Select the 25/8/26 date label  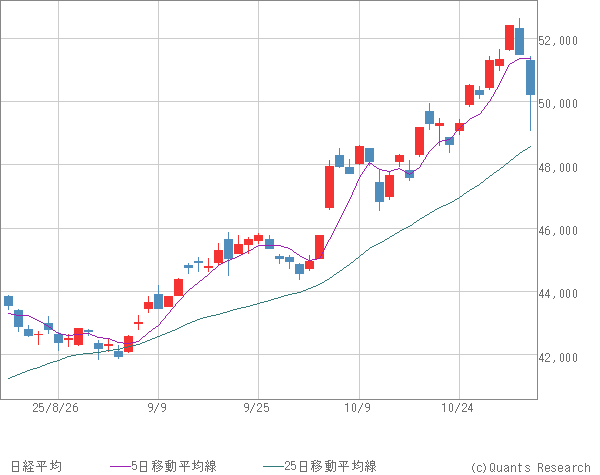point(55,408)
